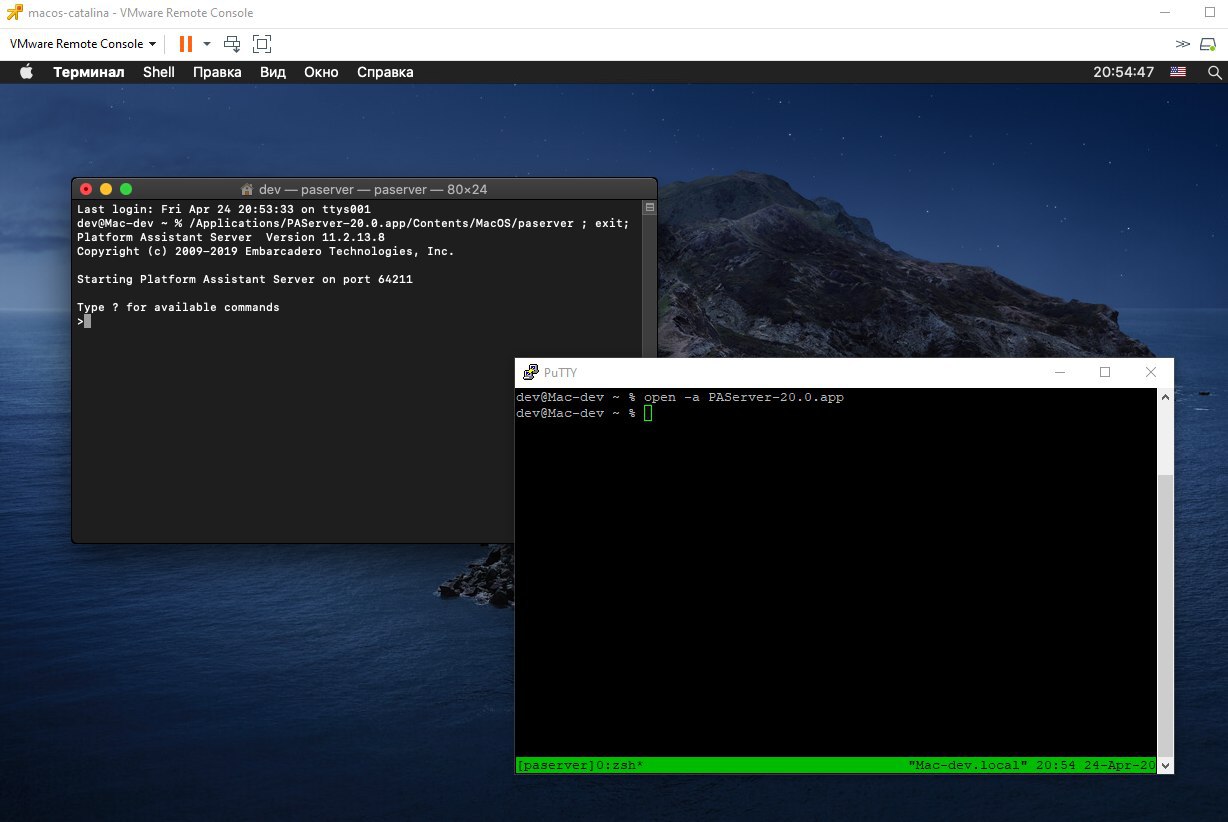Open the Вид menu

pos(273,72)
